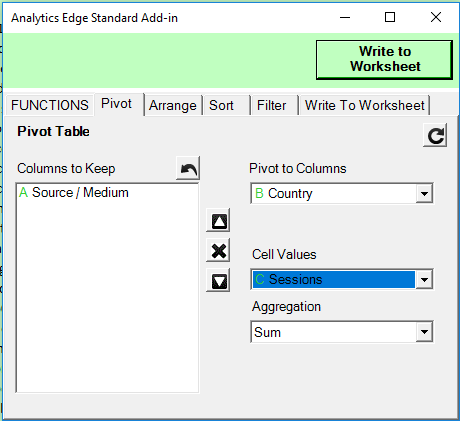Switch to the FUNCTIONS tab
This screenshot has width=460, height=421.
pos(50,105)
